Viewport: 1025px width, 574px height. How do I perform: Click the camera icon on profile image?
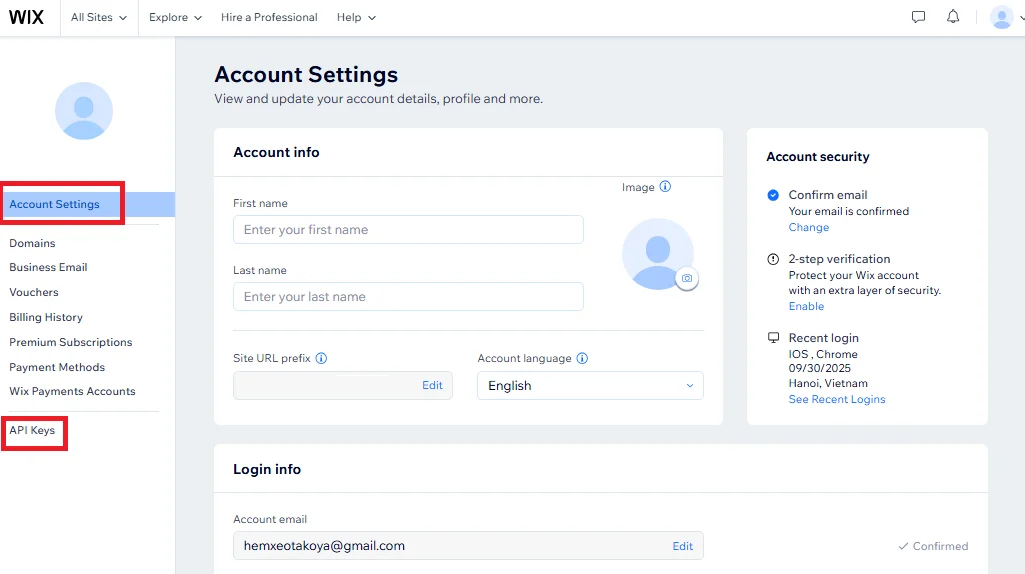pos(686,279)
